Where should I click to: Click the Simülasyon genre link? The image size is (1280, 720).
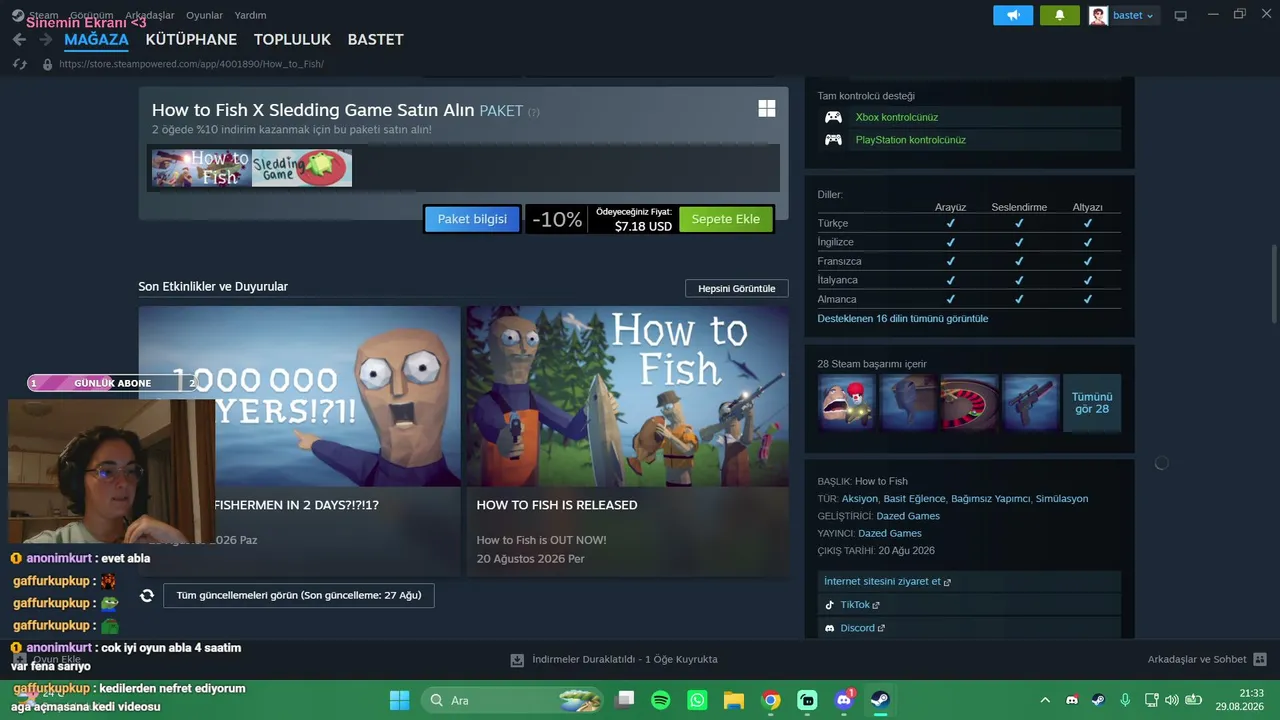[1062, 499]
